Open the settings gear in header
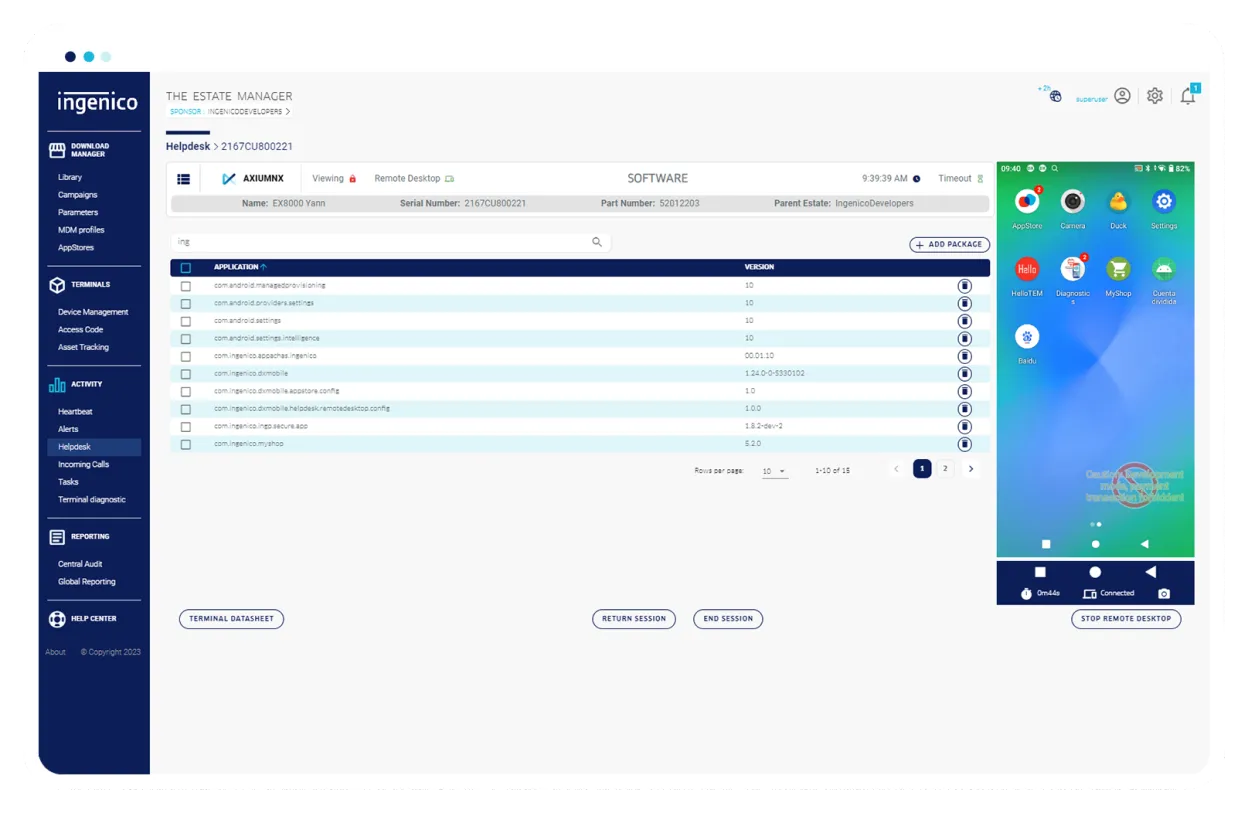This screenshot has height=813, width=1248. (1155, 96)
